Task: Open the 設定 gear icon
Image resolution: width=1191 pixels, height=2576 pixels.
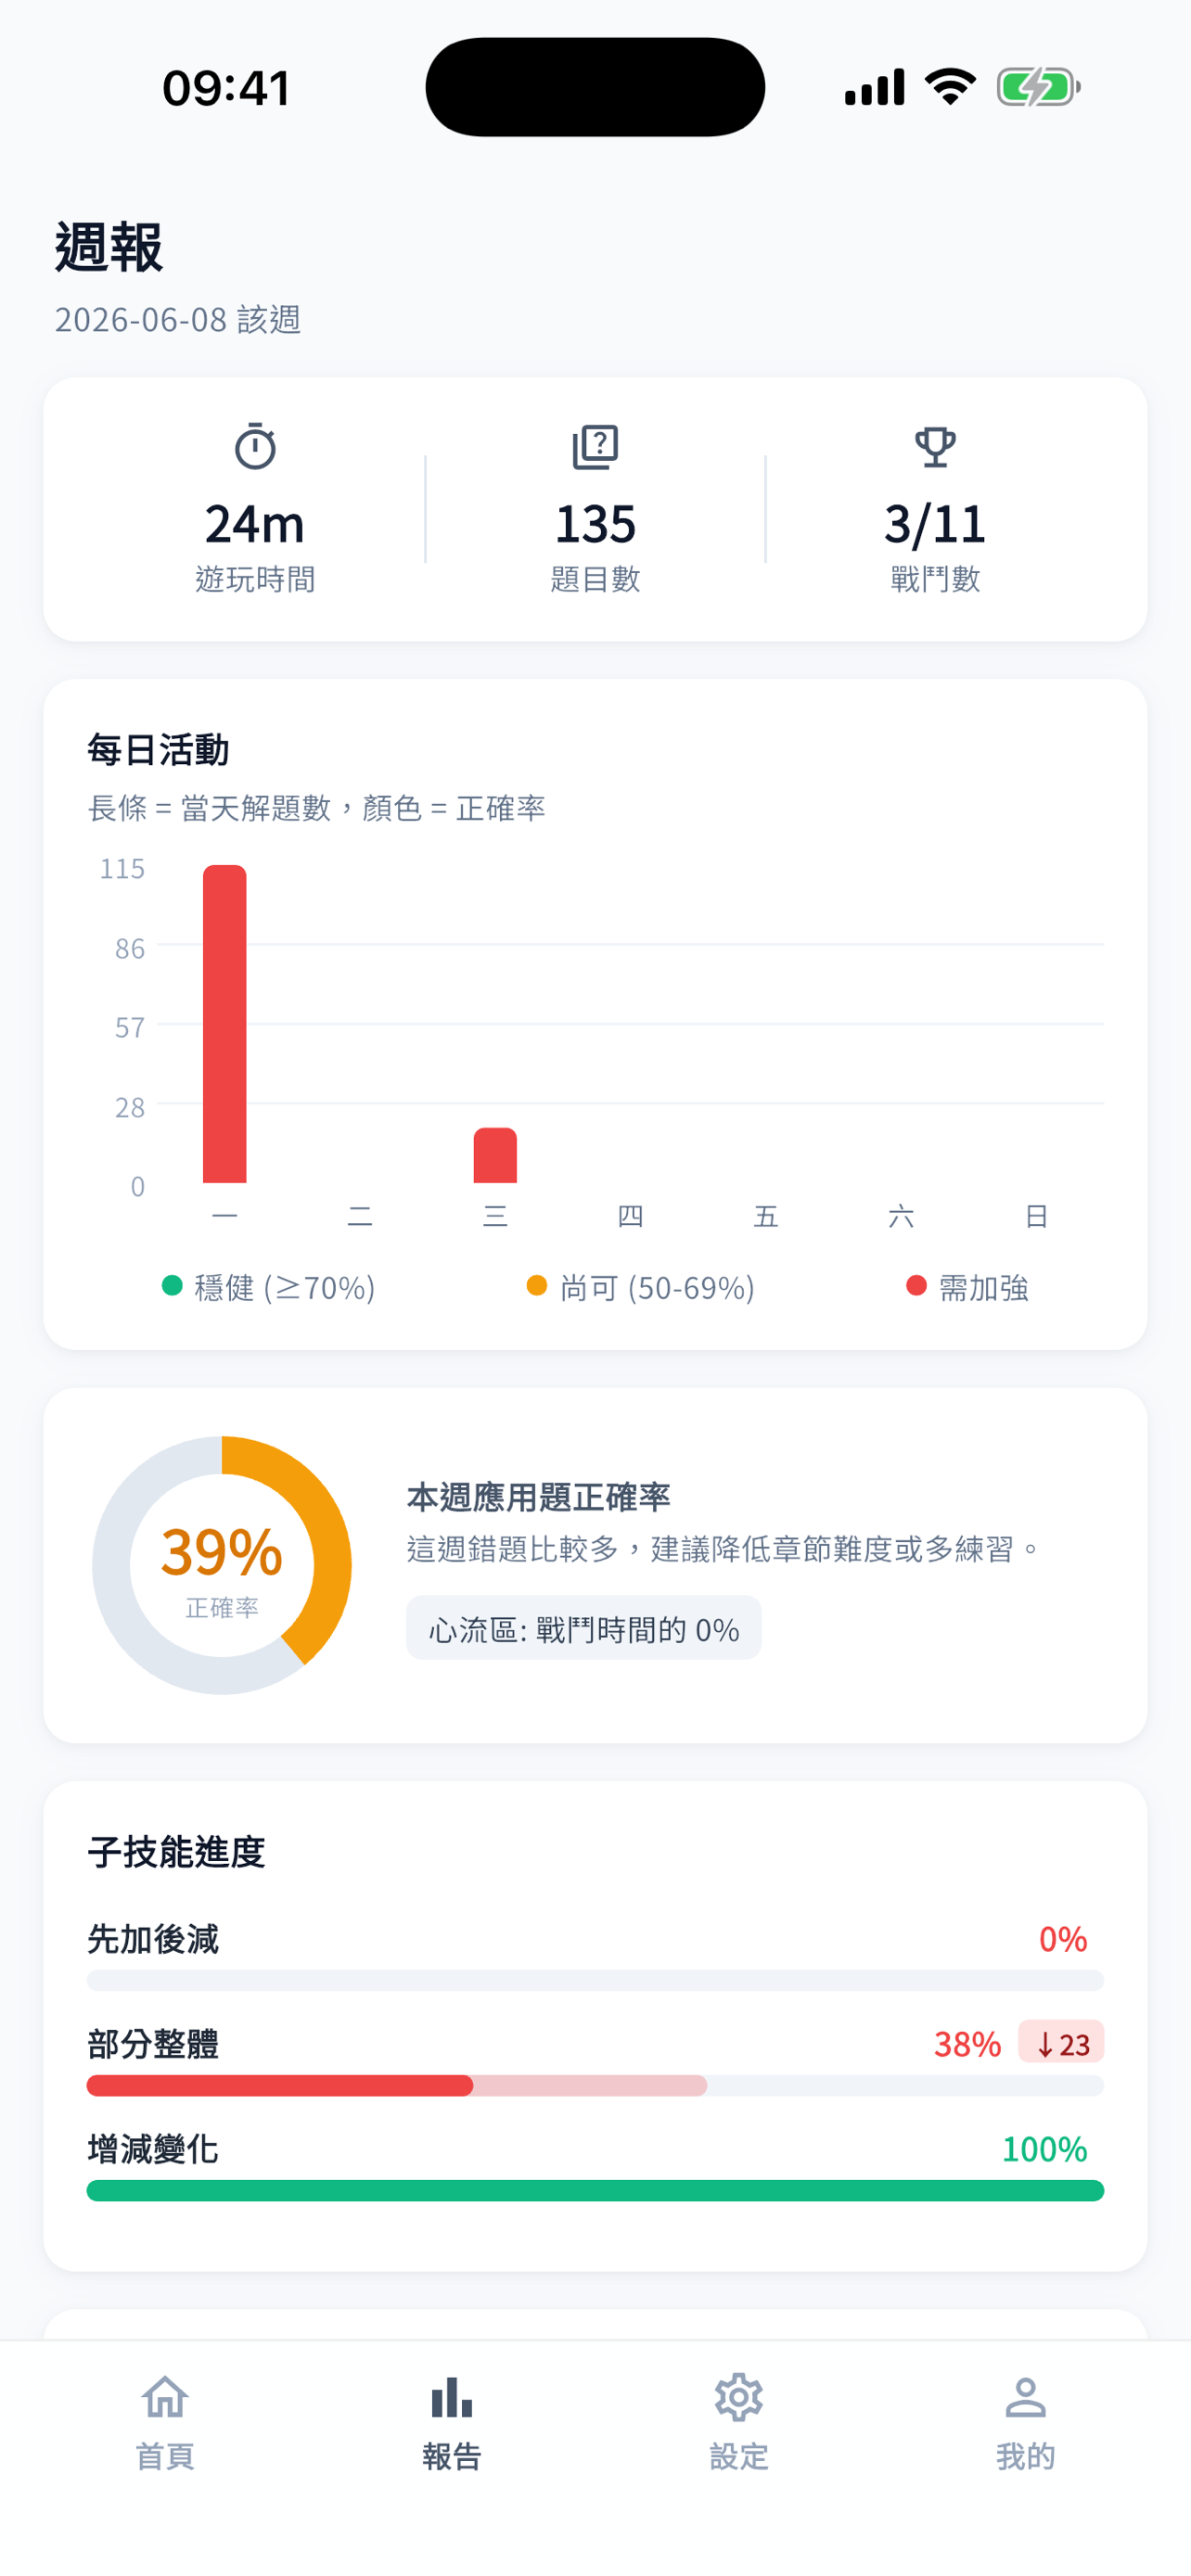Action: click(x=739, y=2397)
